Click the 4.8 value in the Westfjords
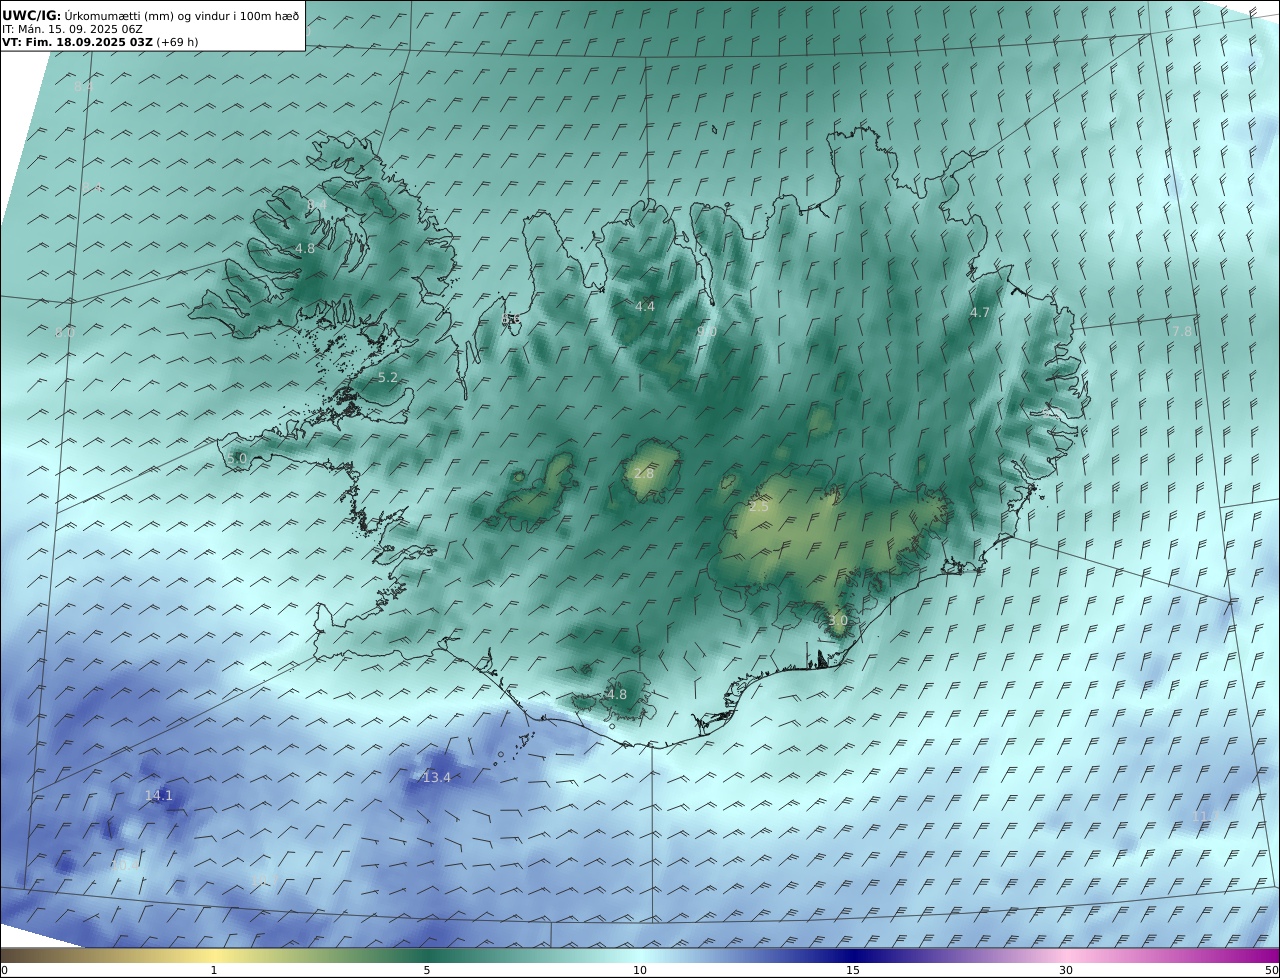1280x978 pixels. pyautogui.click(x=305, y=248)
